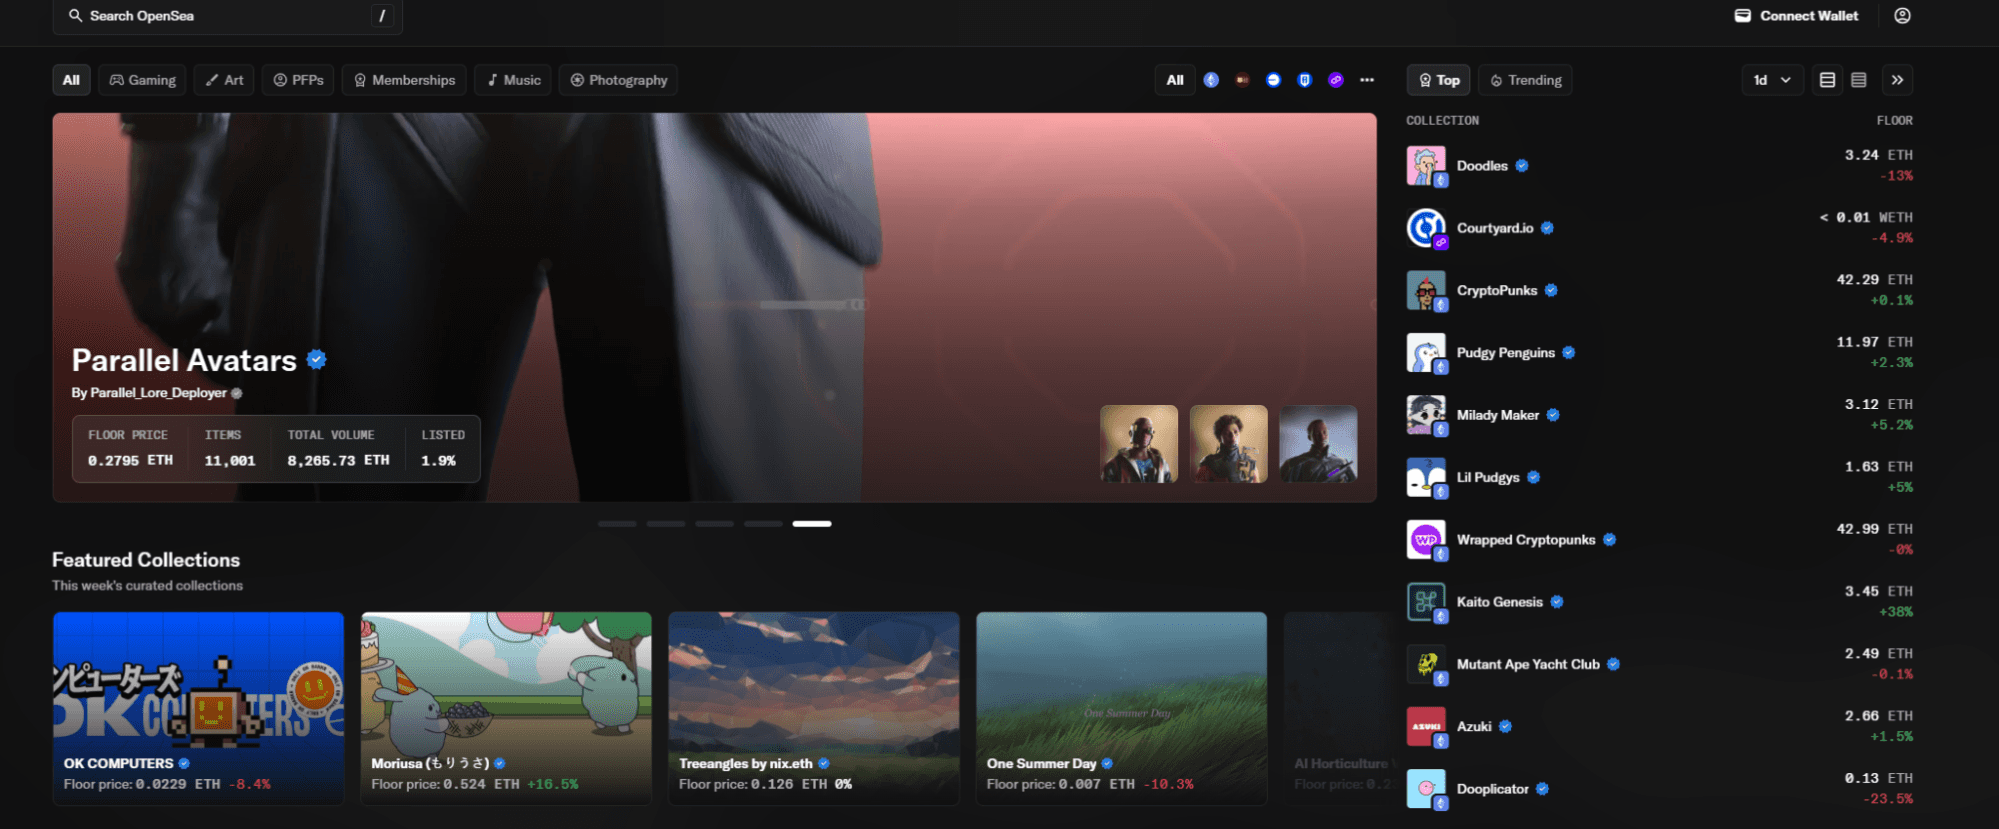Image resolution: width=1999 pixels, height=829 pixels.
Task: Open the Dooplicator collection
Action: tap(1660, 789)
